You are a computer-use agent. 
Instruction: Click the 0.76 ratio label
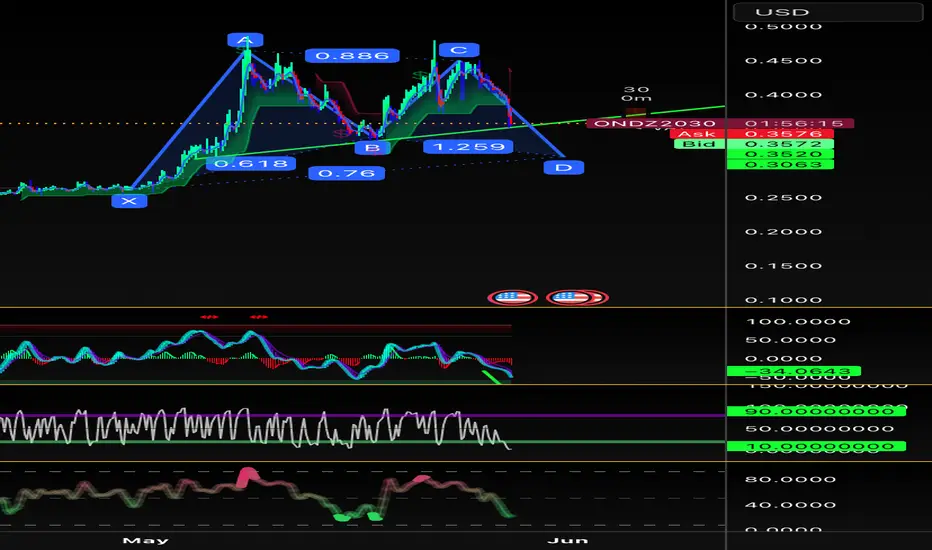[x=347, y=174]
